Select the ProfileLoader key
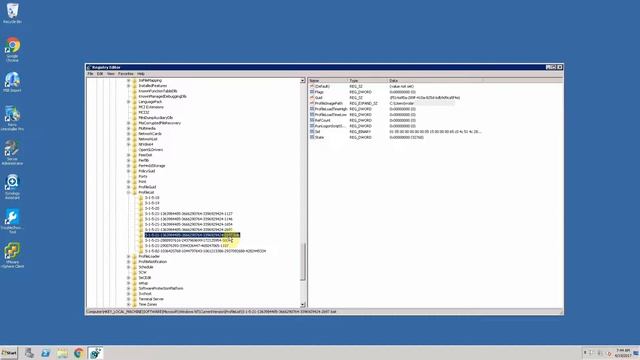 point(149,256)
